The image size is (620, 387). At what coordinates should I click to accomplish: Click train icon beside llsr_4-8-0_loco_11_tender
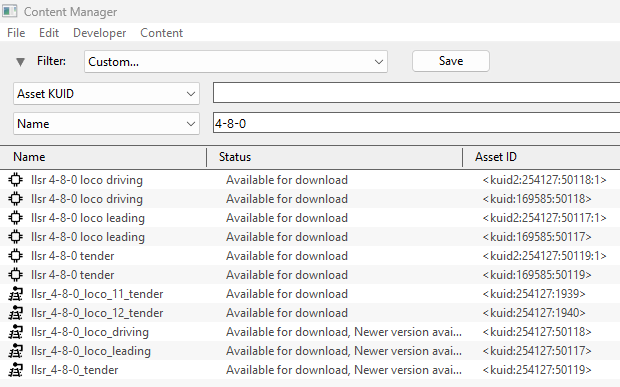click(x=15, y=294)
